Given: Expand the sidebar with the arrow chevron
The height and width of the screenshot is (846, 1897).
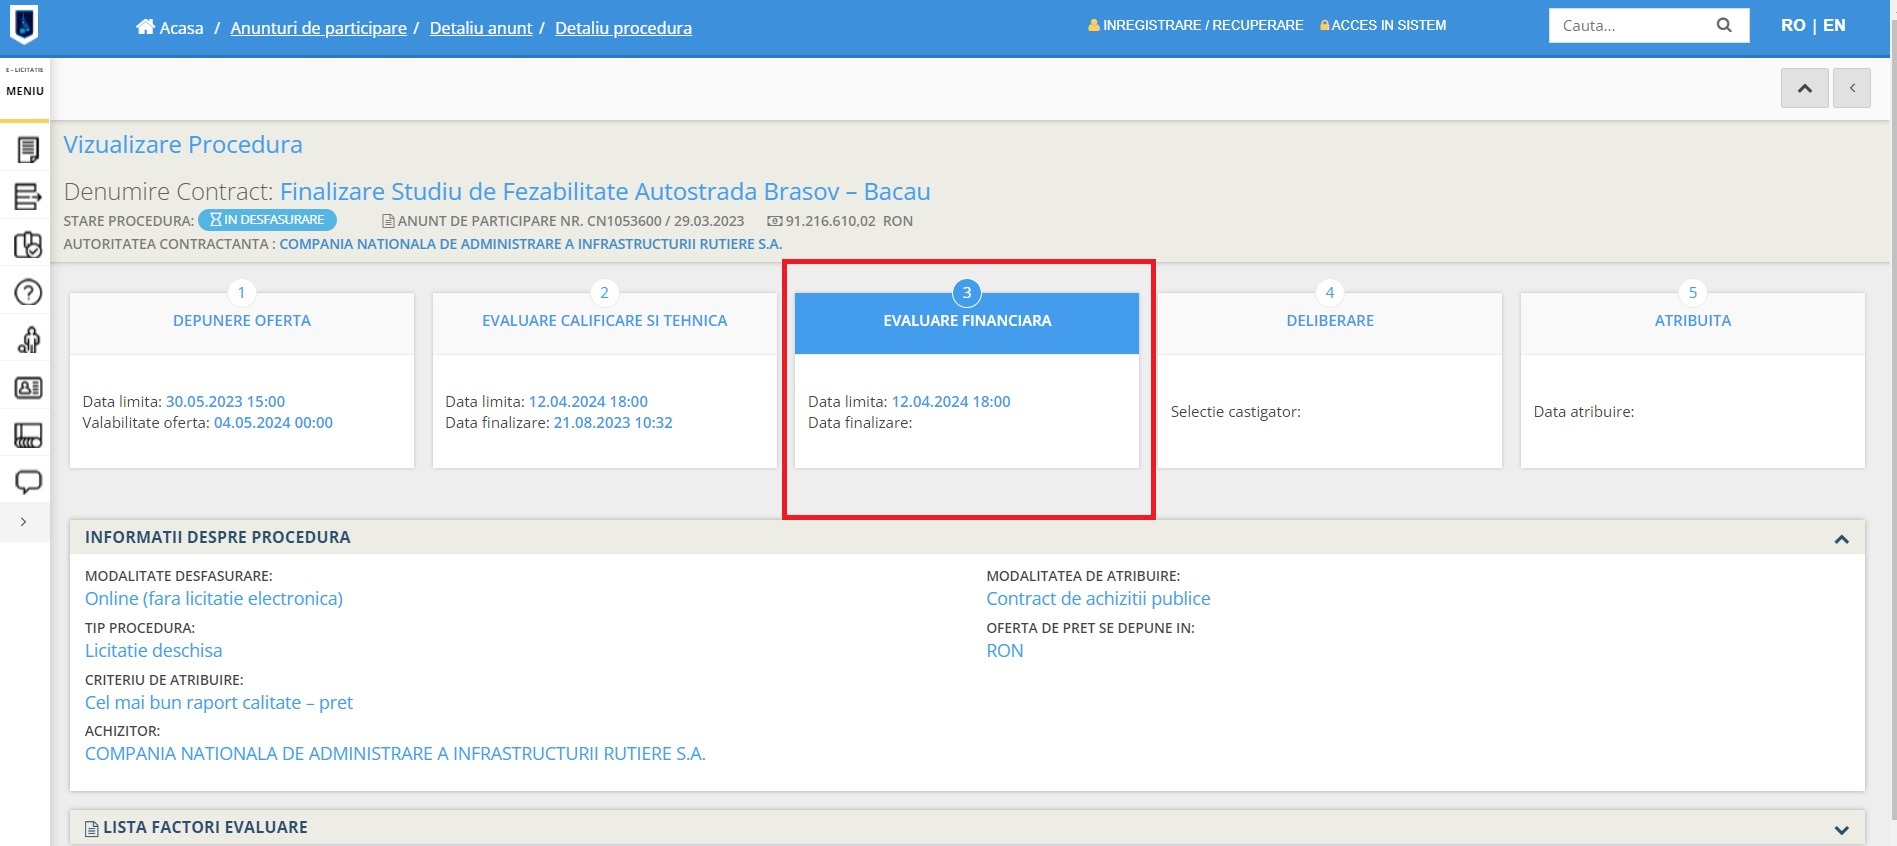Looking at the screenshot, I should [x=24, y=522].
